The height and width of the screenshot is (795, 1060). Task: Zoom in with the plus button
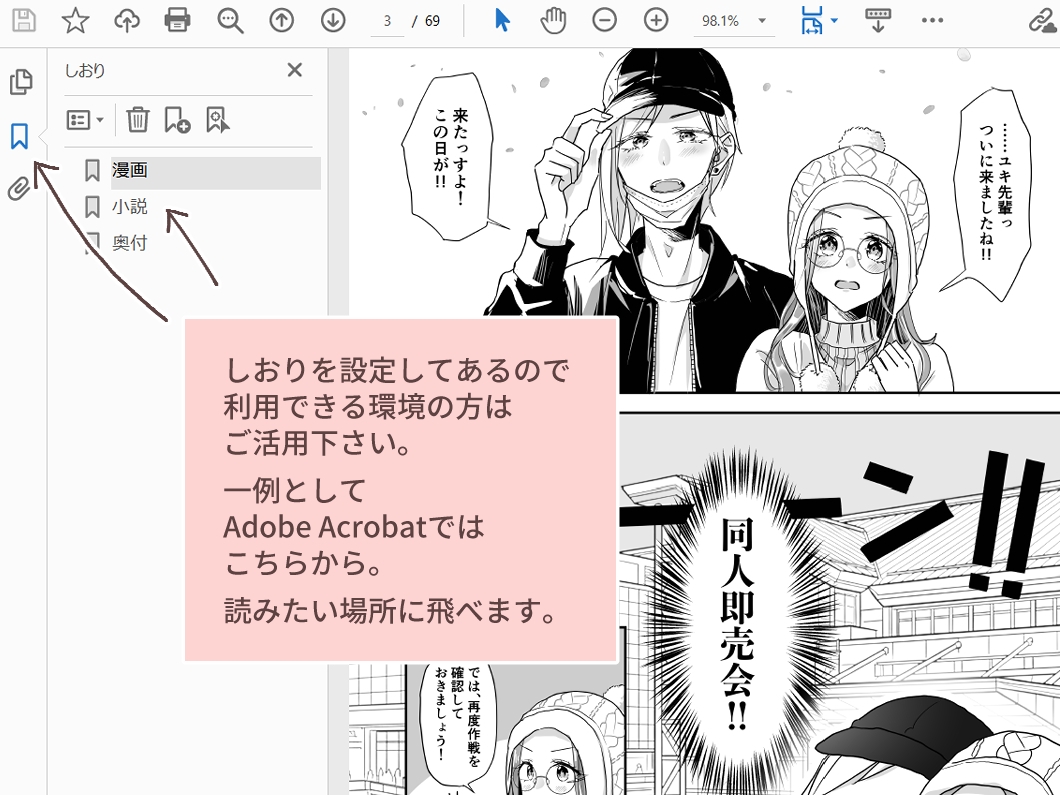click(656, 20)
